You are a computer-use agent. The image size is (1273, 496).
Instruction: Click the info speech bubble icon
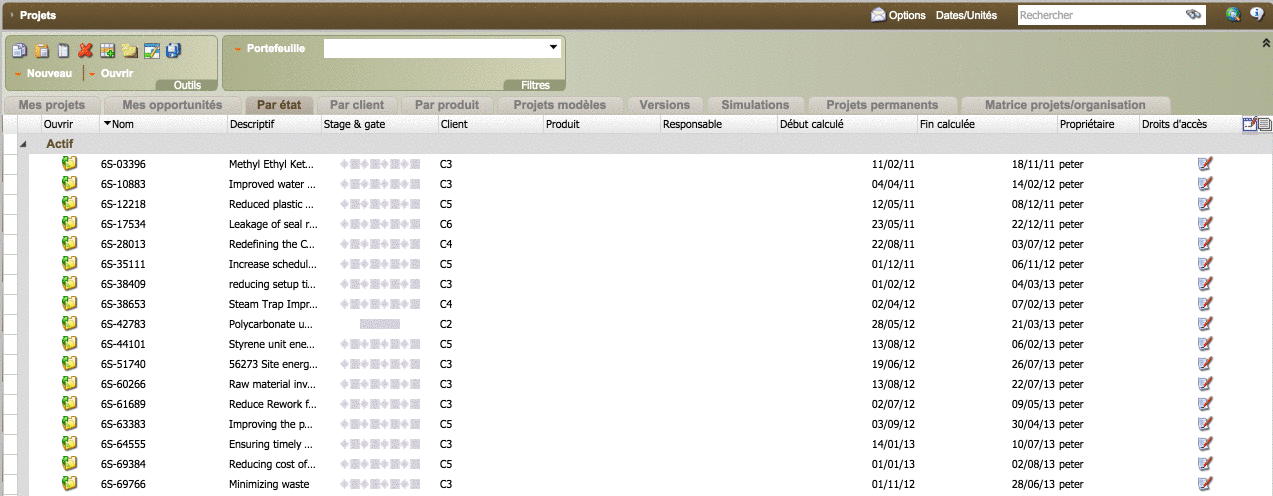(1257, 14)
